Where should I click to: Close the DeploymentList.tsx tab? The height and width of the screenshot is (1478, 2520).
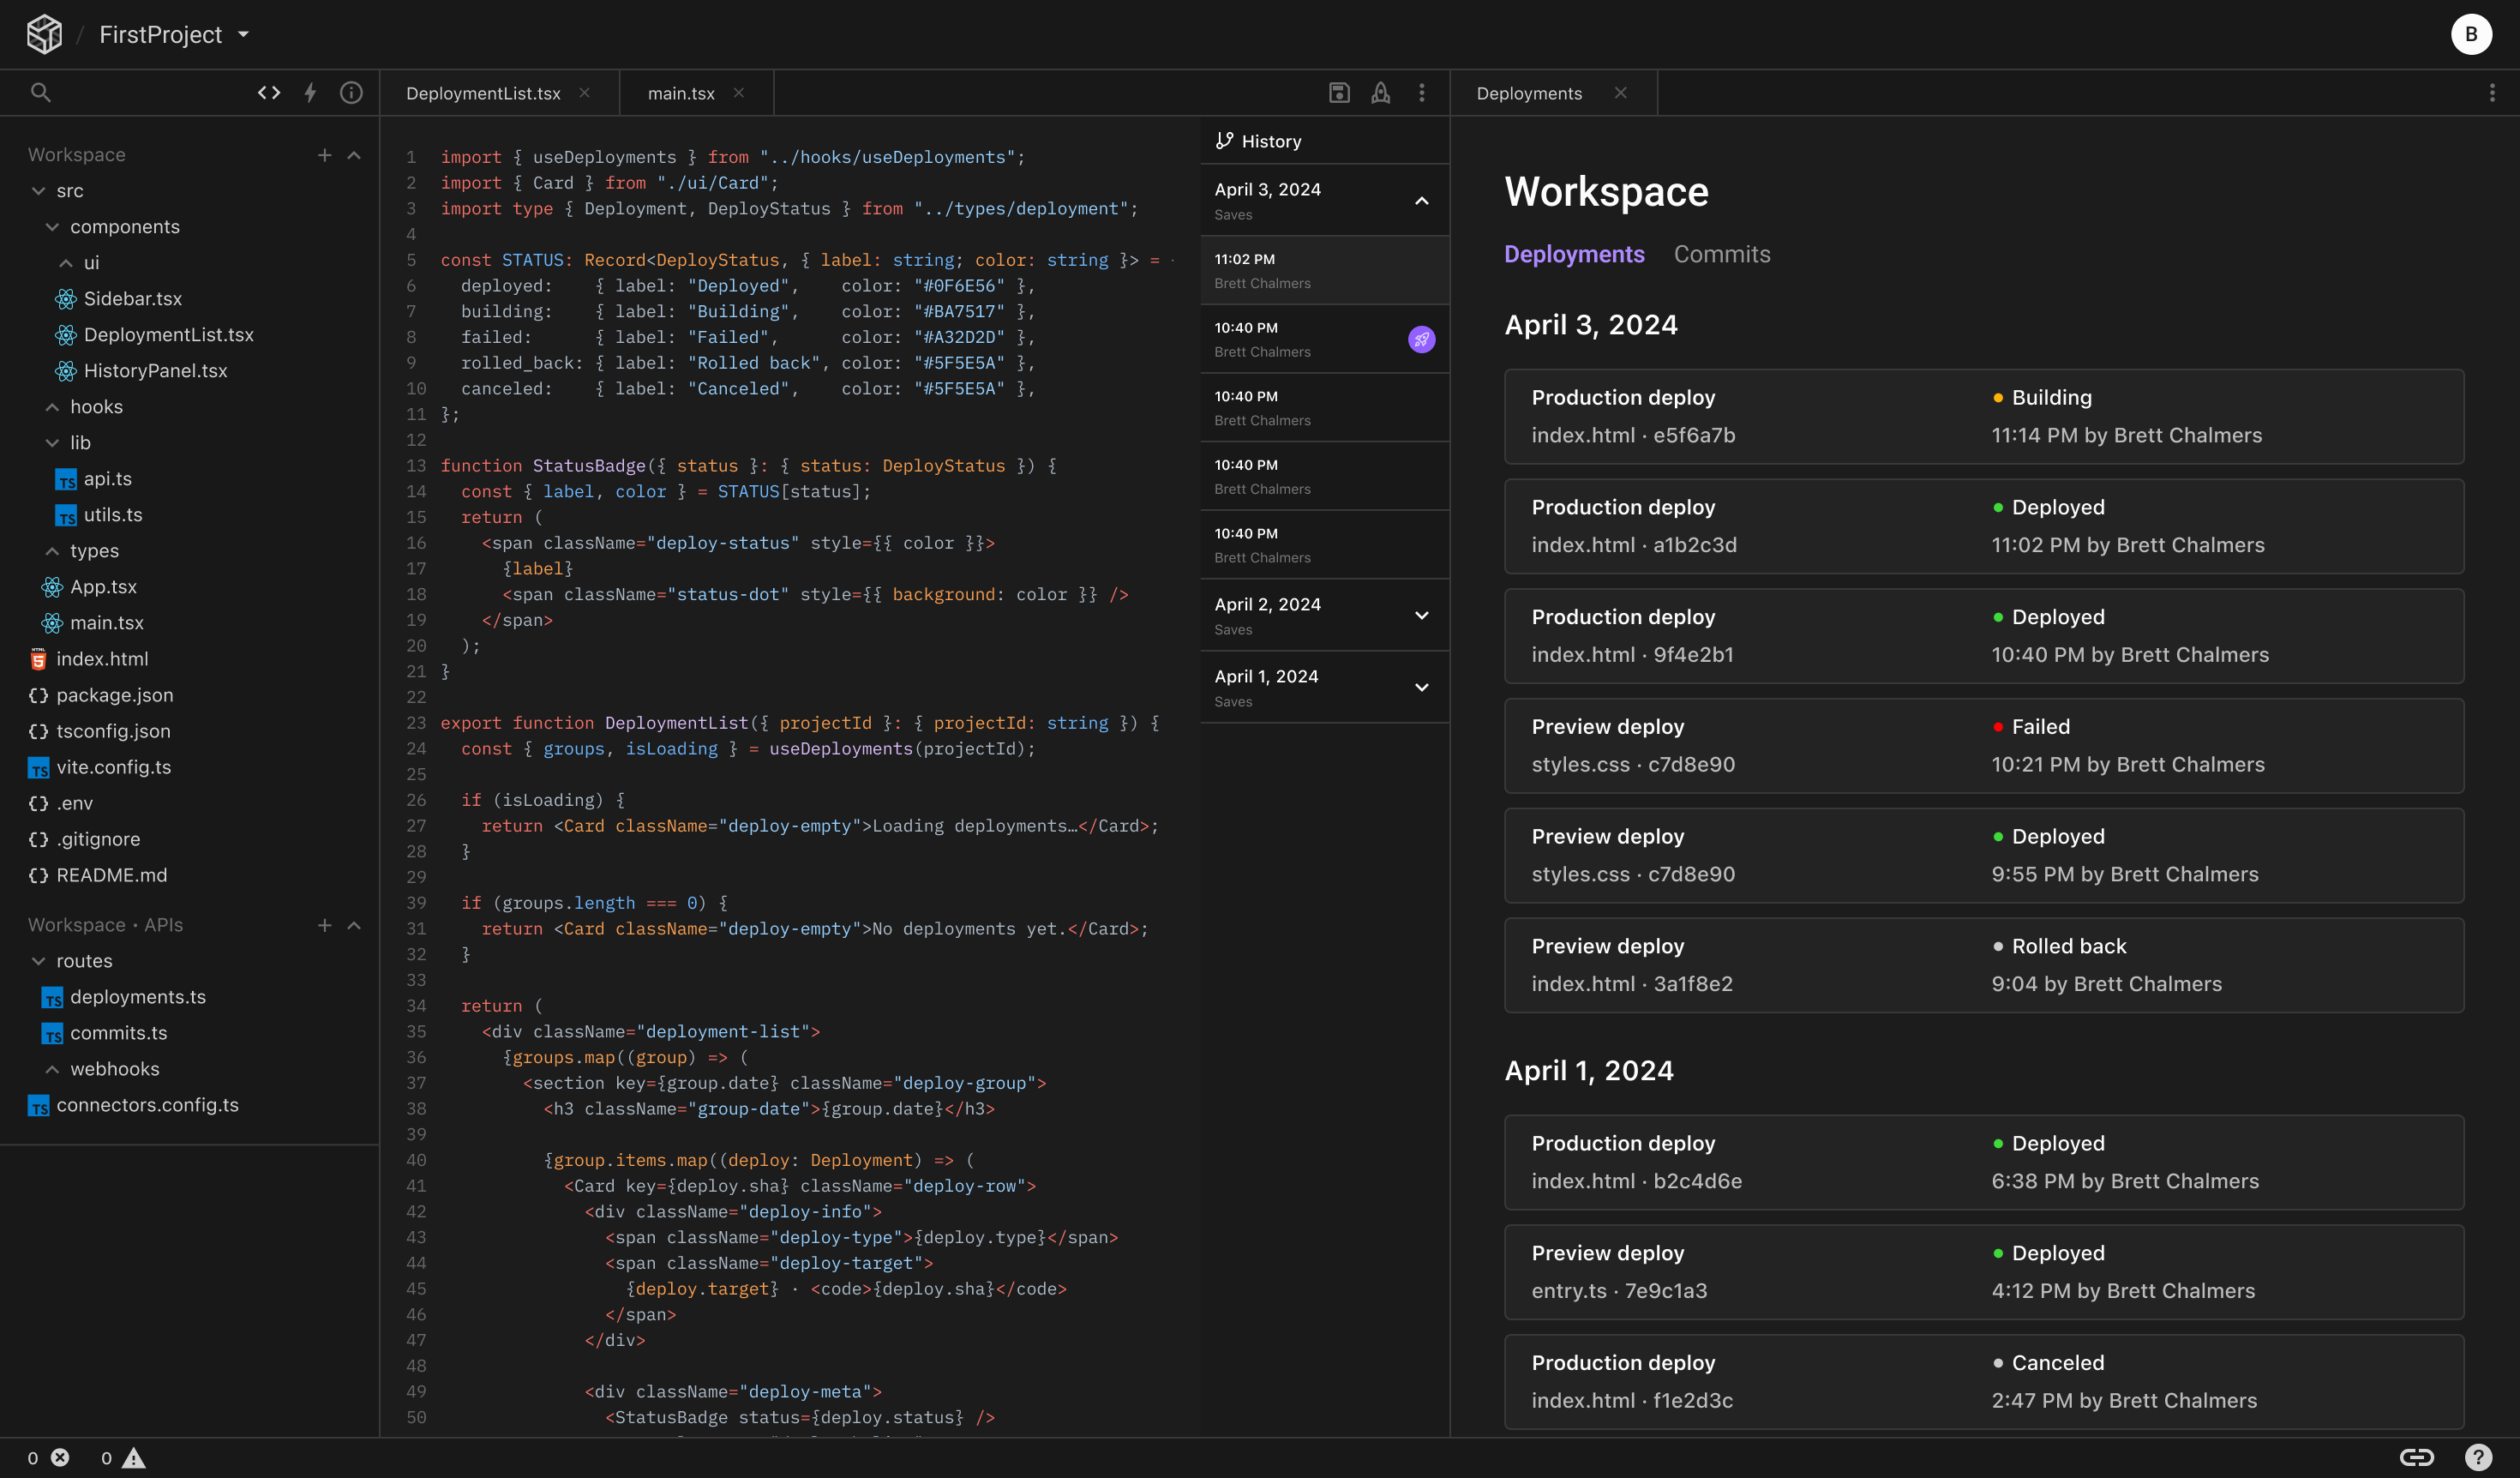click(584, 92)
